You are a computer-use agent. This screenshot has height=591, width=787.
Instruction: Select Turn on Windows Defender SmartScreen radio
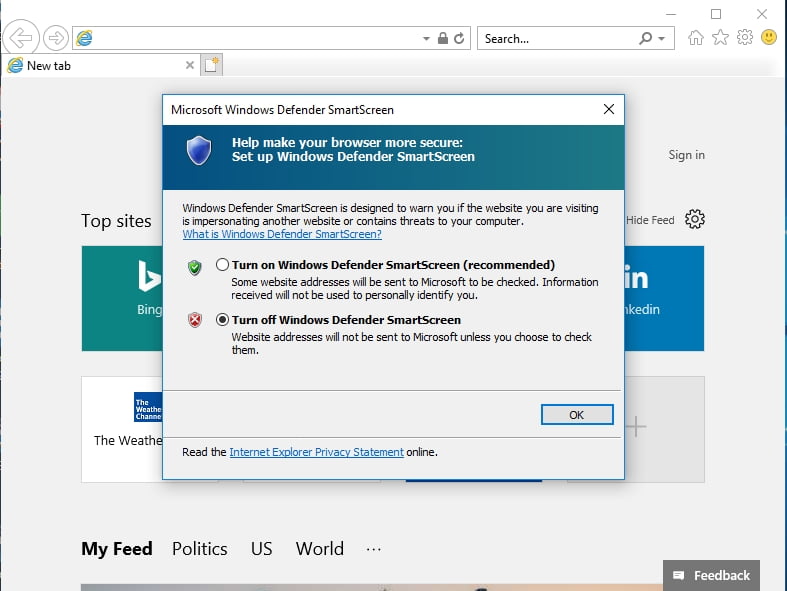[x=222, y=265]
